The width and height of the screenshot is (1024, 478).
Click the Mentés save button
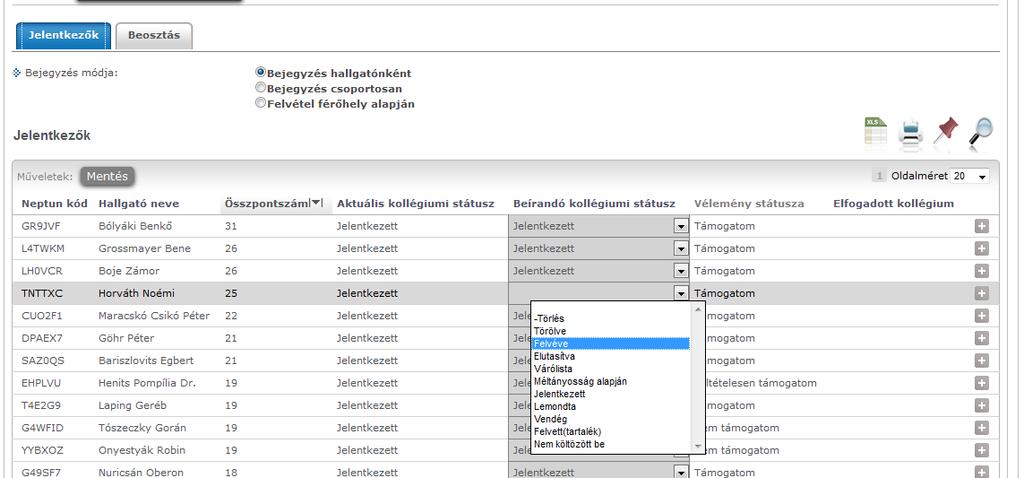click(x=107, y=176)
